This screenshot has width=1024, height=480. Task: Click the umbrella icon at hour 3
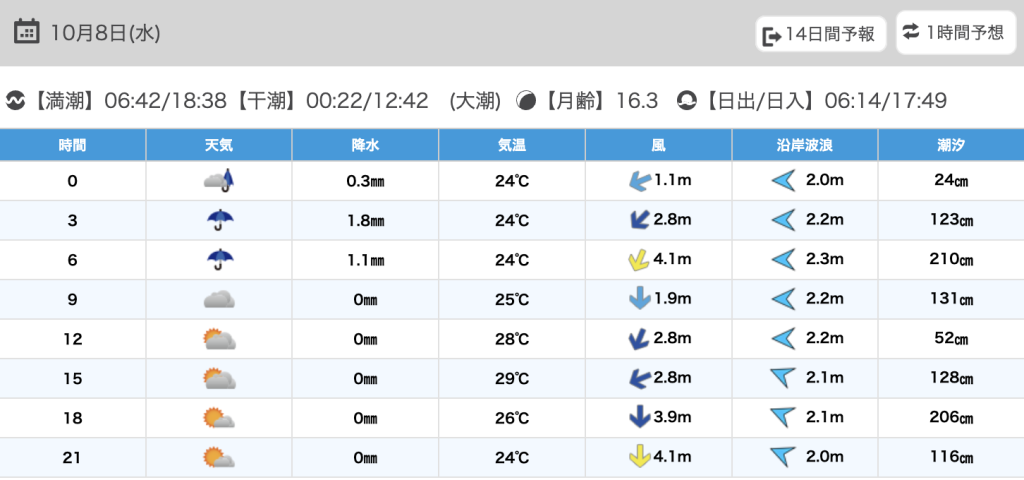pos(219,220)
